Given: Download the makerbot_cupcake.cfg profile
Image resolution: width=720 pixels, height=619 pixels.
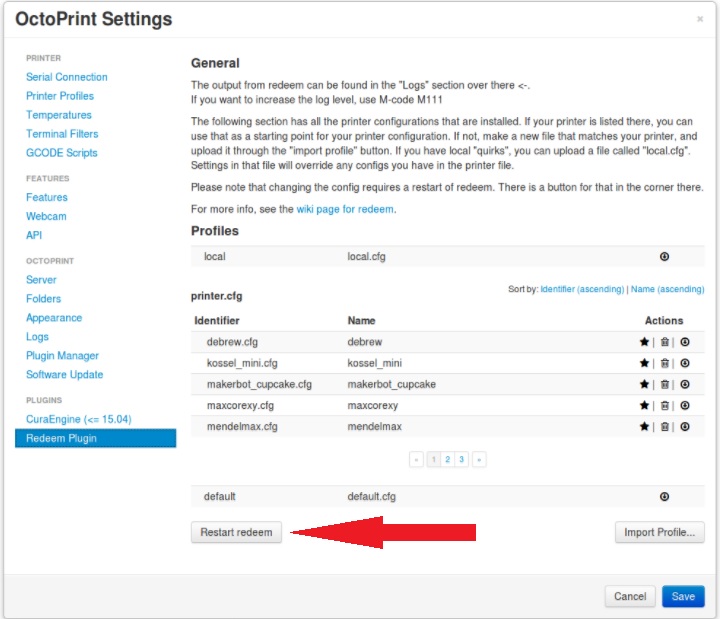Looking at the screenshot, I should pyautogui.click(x=685, y=384).
